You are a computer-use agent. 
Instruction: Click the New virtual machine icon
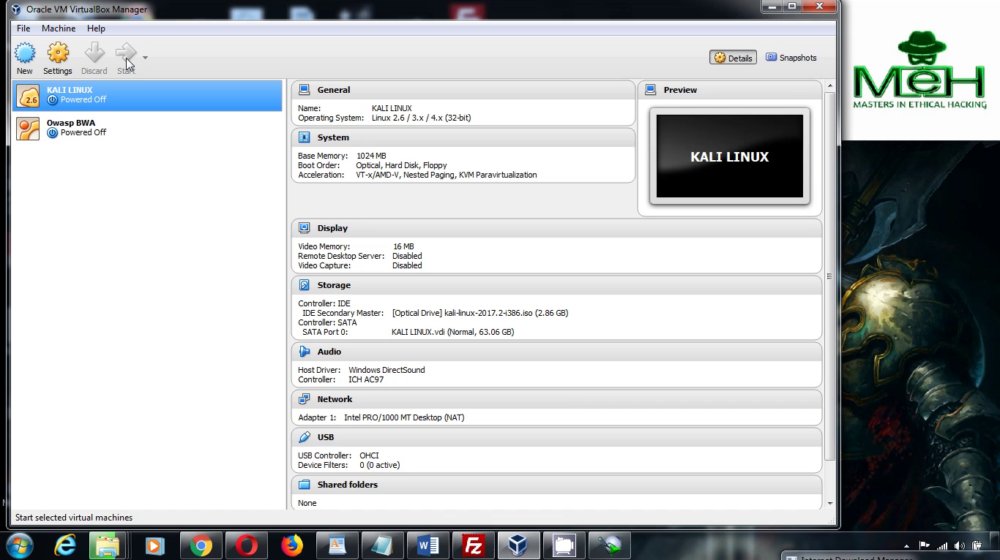coord(25,54)
